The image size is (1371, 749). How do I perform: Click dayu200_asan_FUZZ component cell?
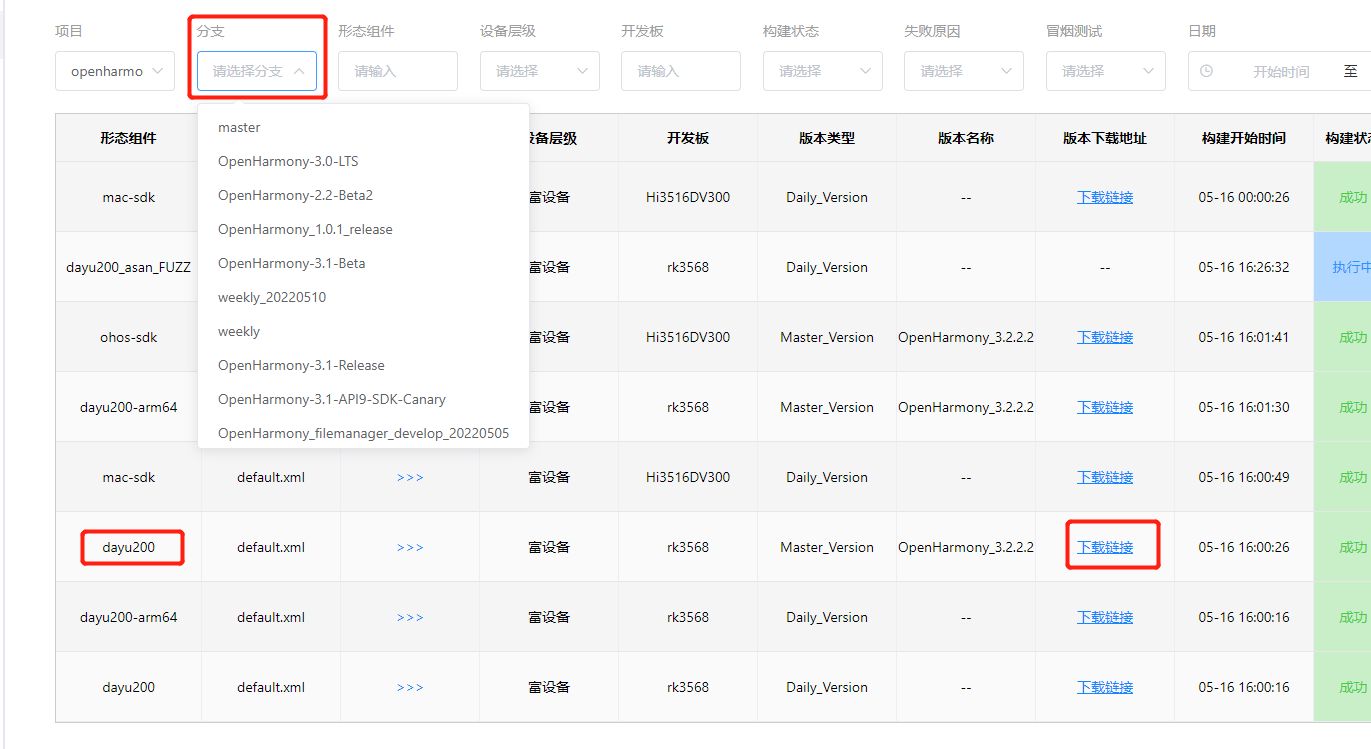[128, 267]
